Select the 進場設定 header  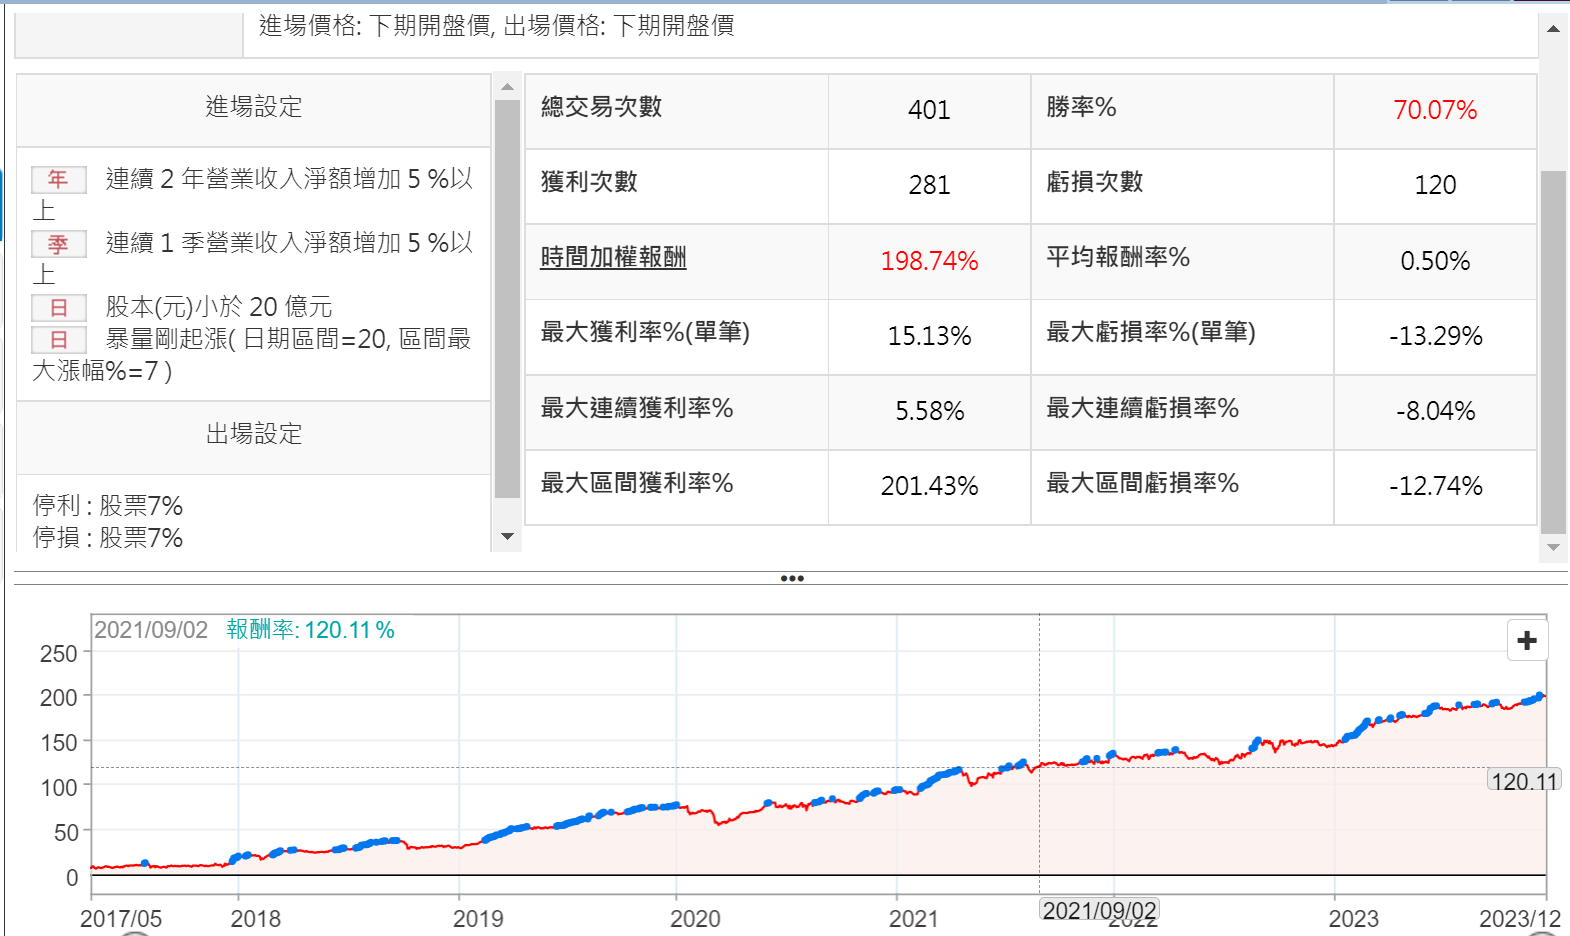(x=254, y=108)
